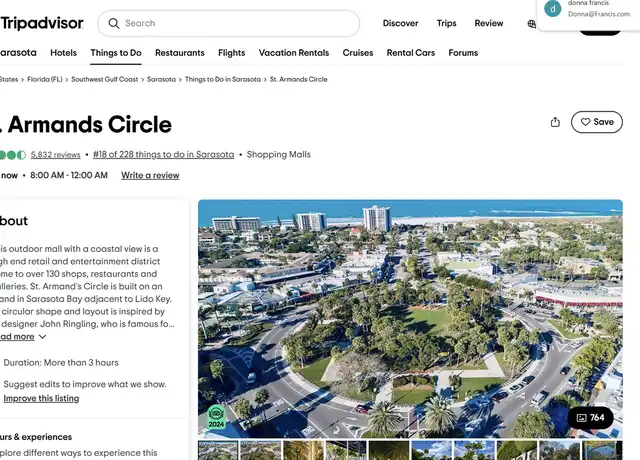Click the 8:00 AM - 12:00 AM hours text

pyautogui.click(x=69, y=176)
